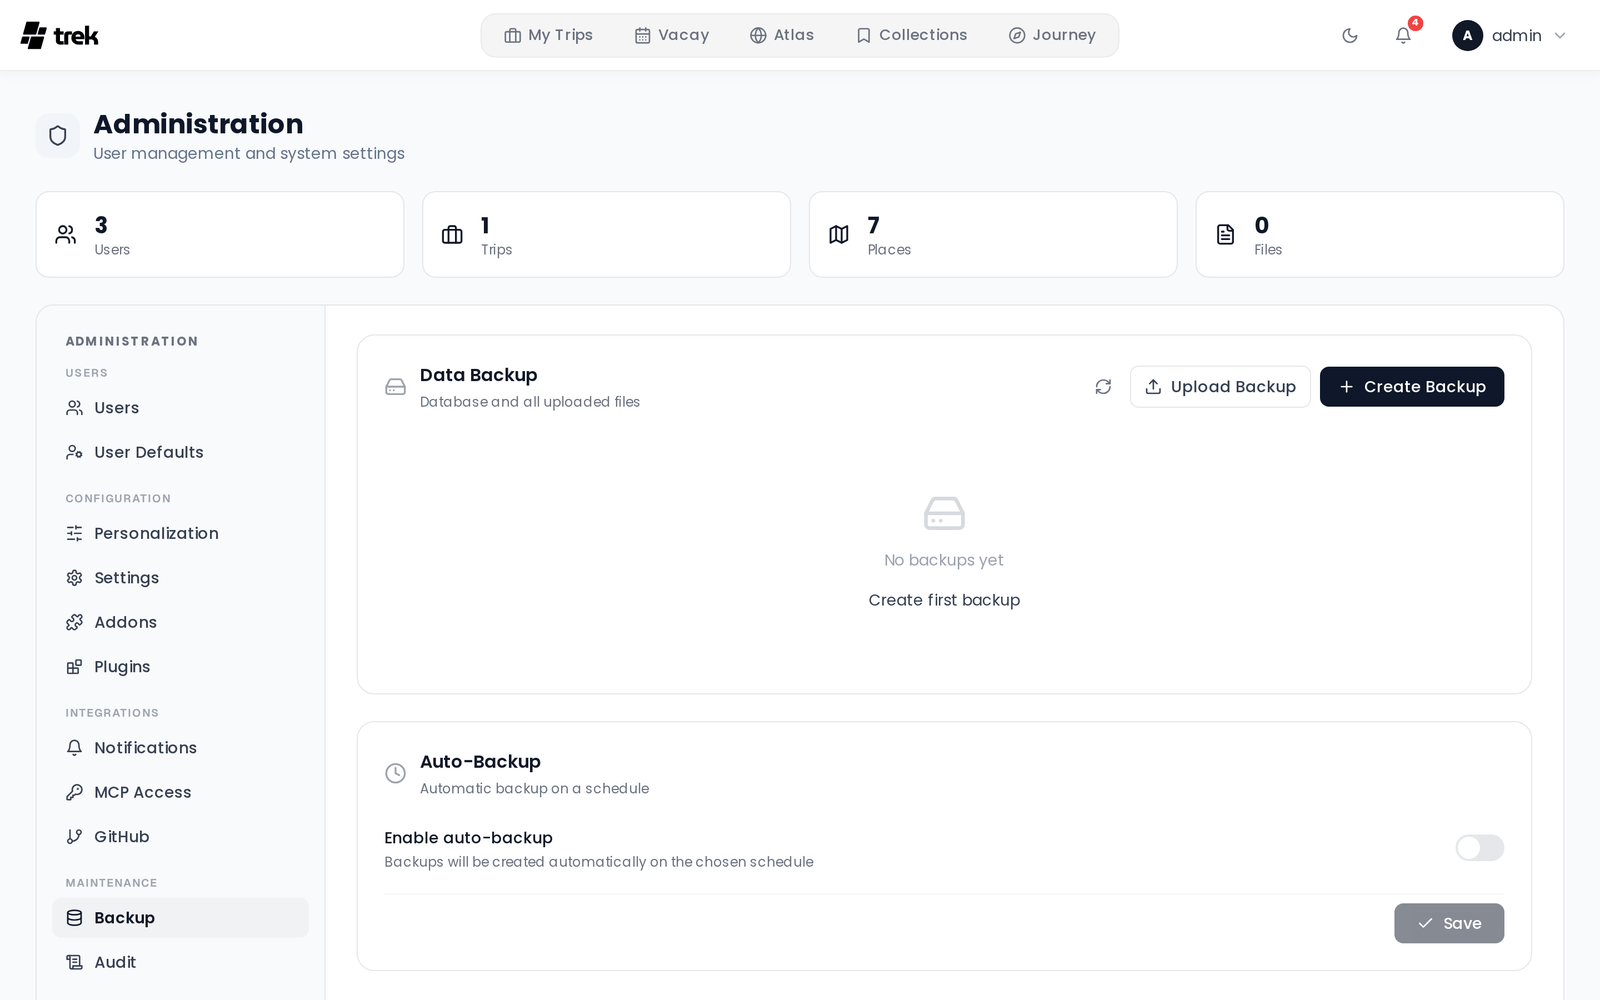
Task: Click the Administration shield icon
Action: 58,136
